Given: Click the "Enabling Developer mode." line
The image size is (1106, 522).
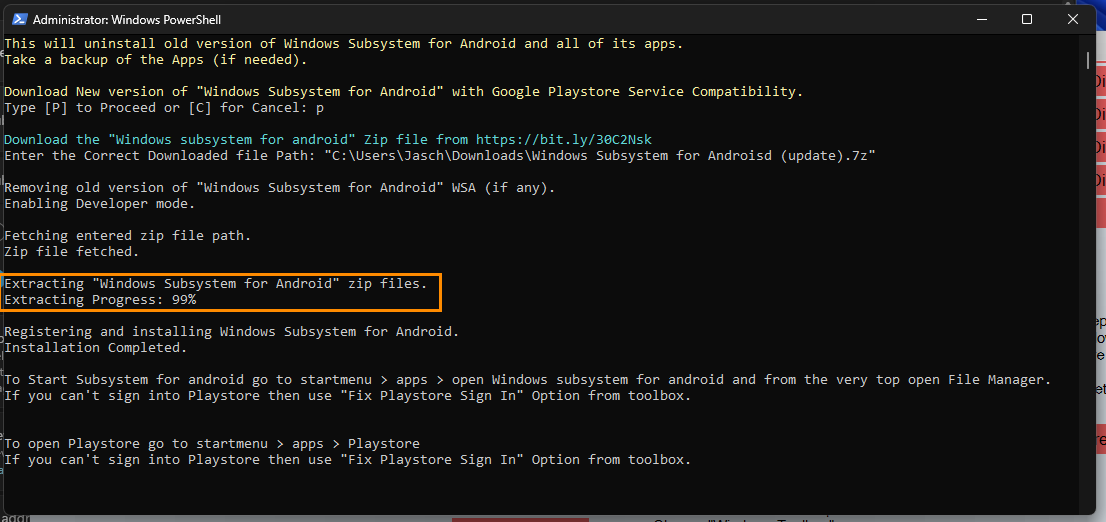Looking at the screenshot, I should click(99, 204).
